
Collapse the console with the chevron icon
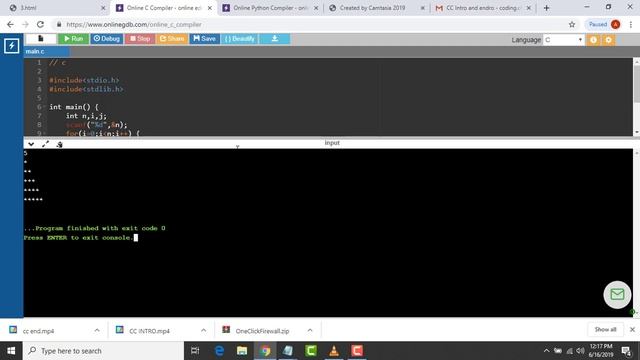click(31, 144)
